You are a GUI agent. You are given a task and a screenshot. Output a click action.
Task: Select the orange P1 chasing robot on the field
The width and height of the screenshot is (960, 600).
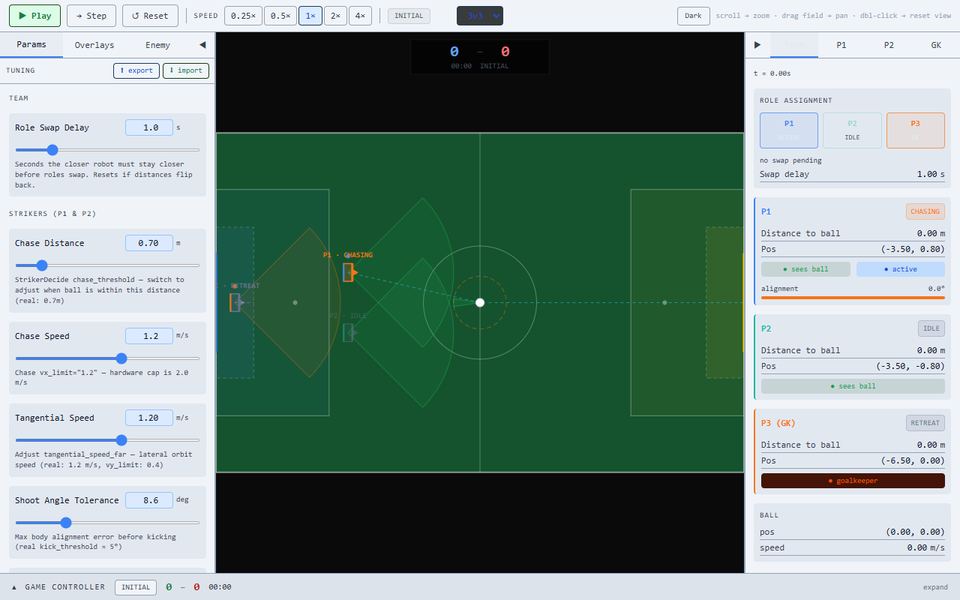click(348, 272)
